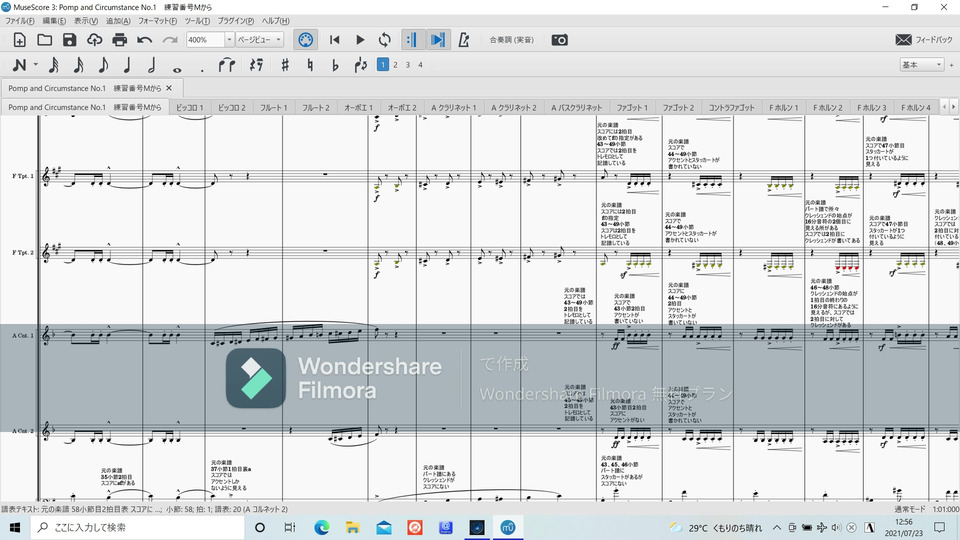The image size is (960, 540).
Task: Undo the last action
Action: (144, 40)
